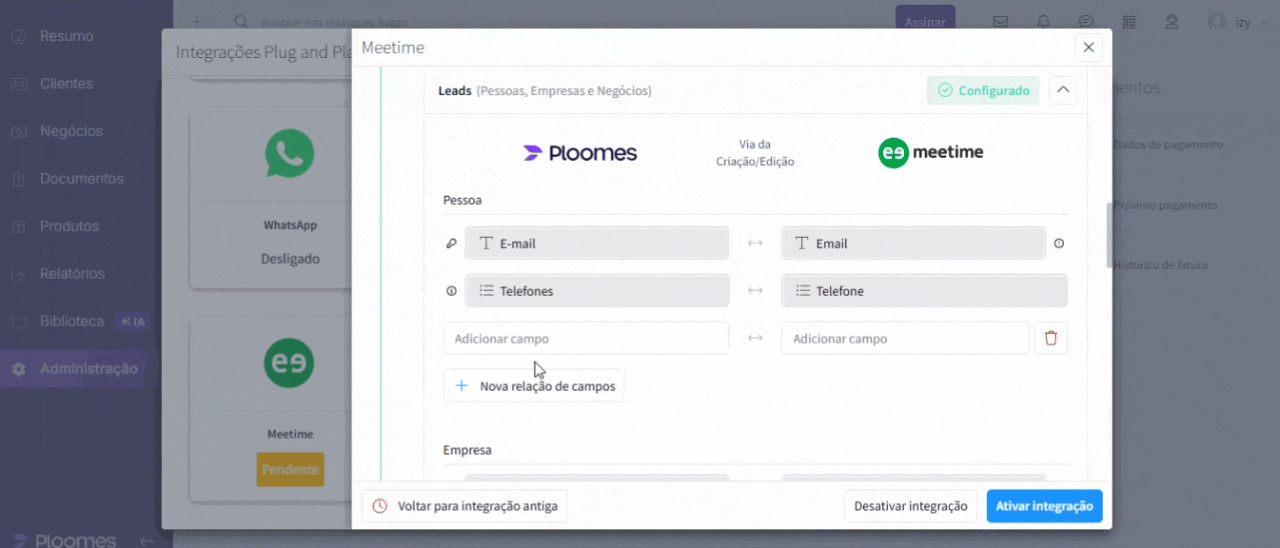Click Dados de pagamento in background page

(1167, 145)
